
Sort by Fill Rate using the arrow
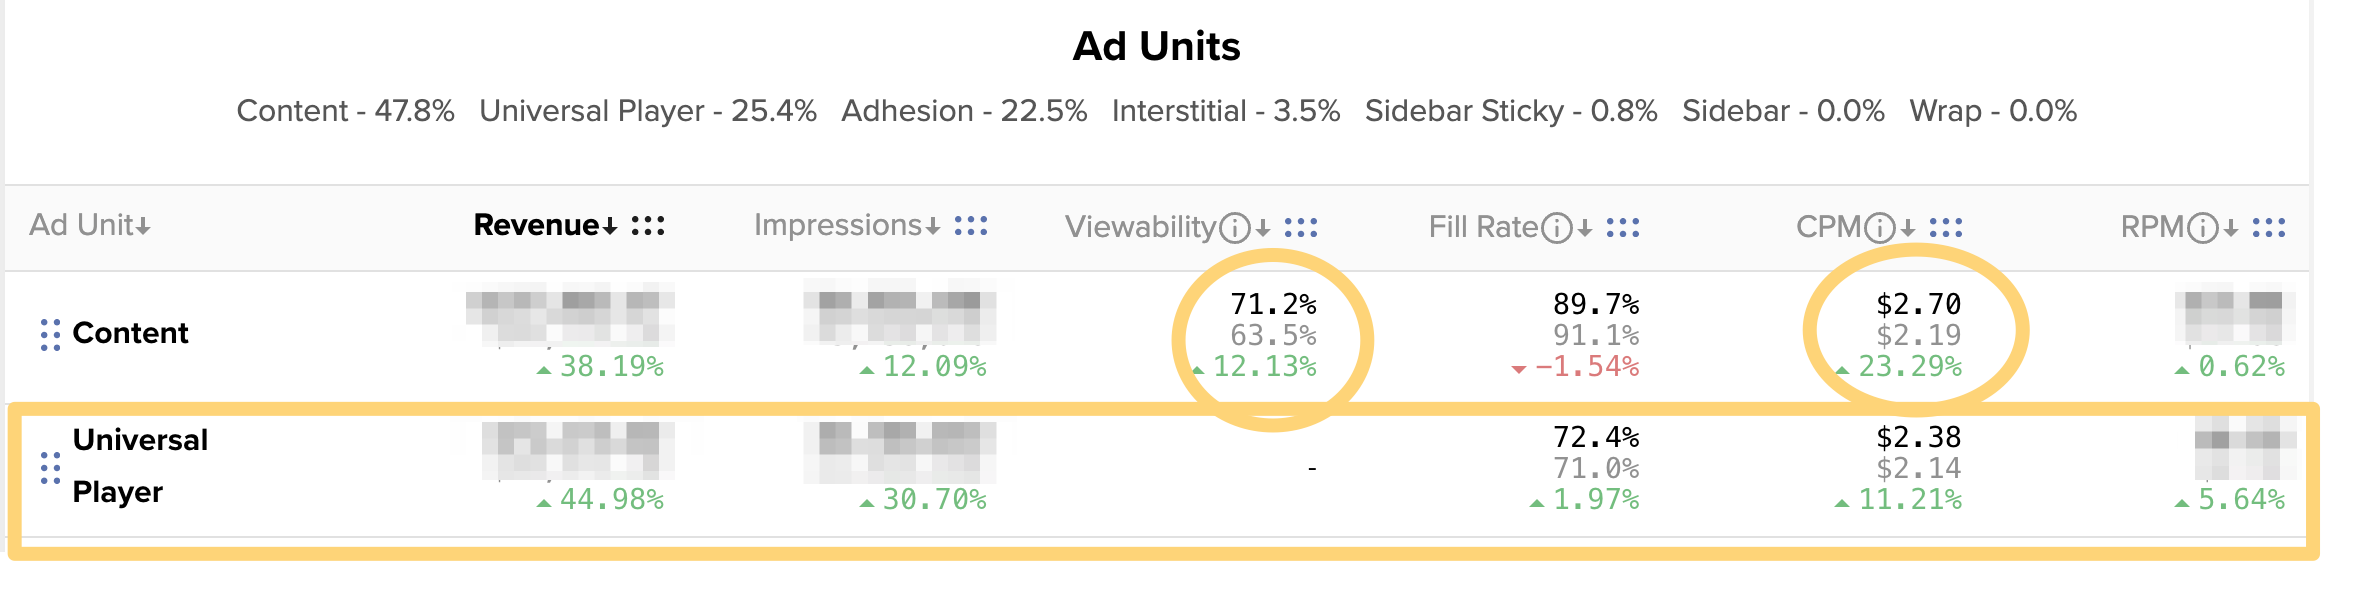1585,229
